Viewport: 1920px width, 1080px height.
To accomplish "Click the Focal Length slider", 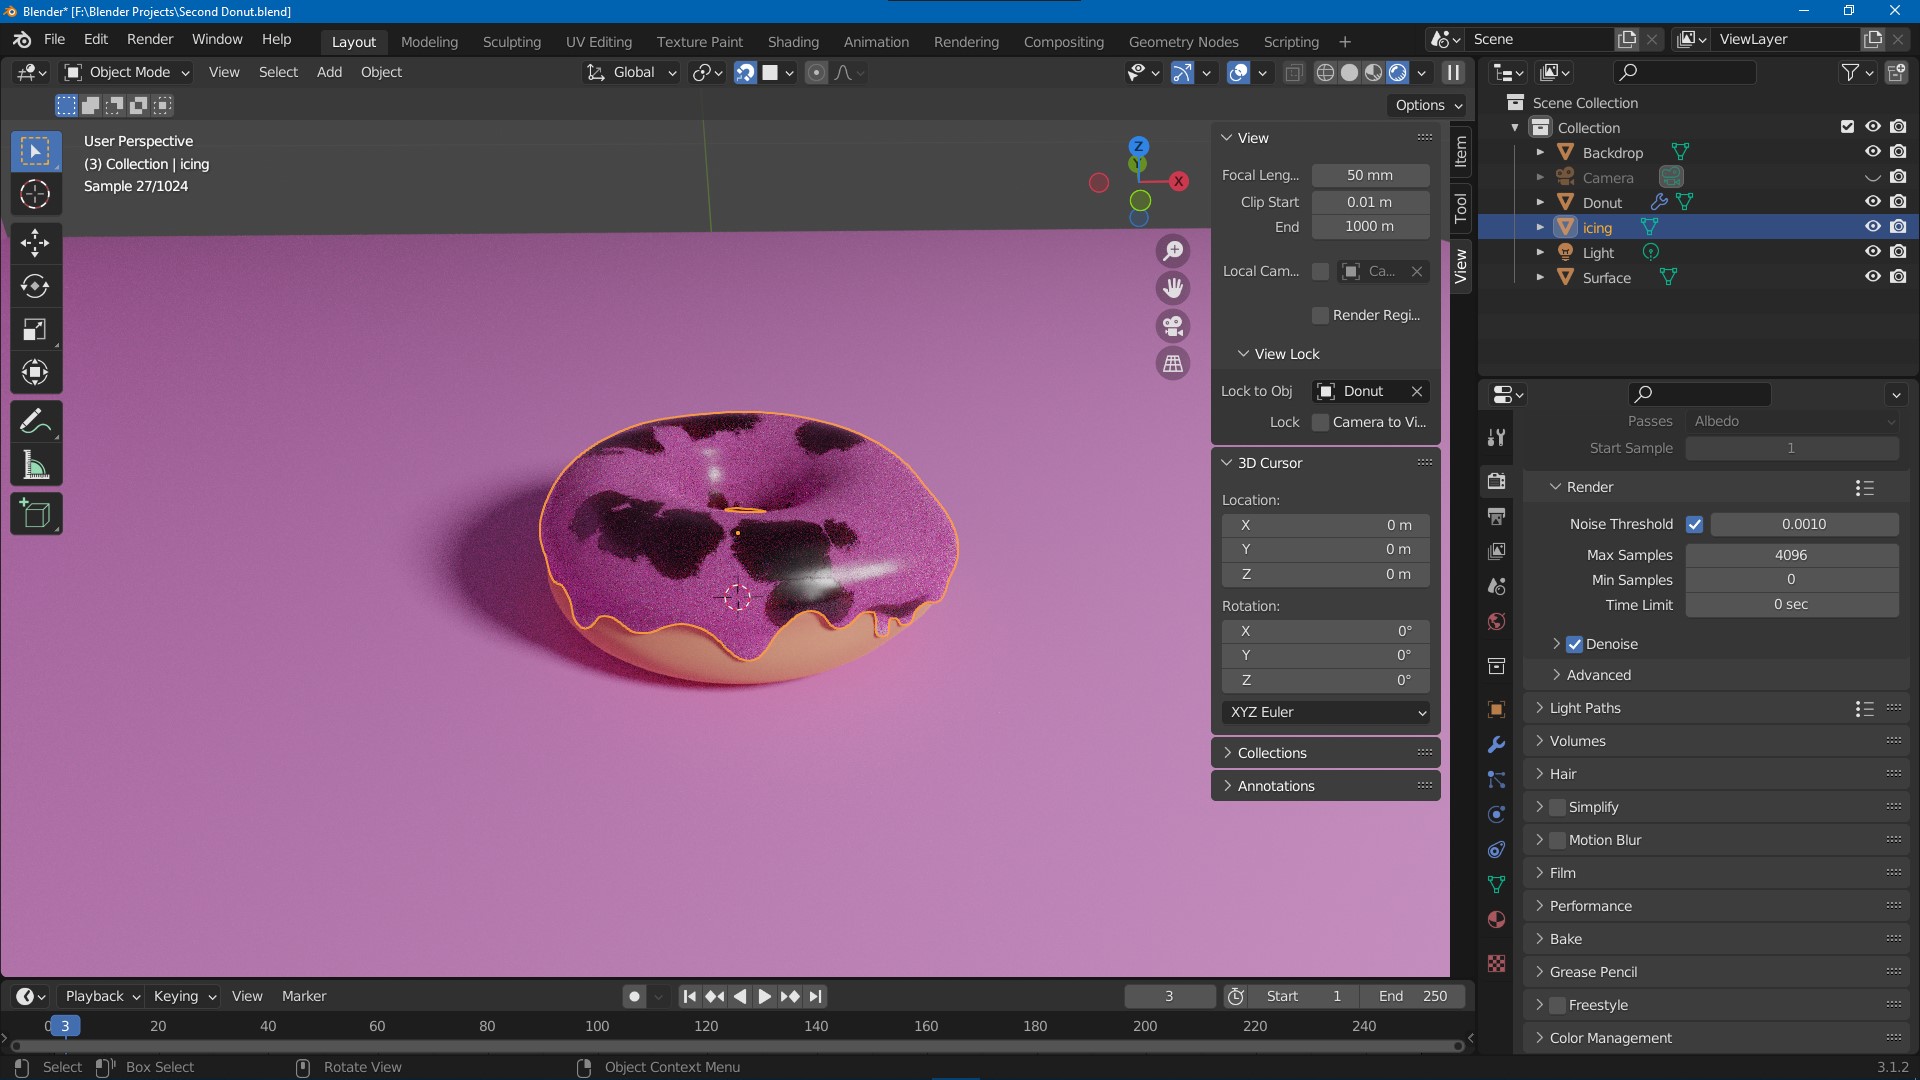I will (1370, 175).
